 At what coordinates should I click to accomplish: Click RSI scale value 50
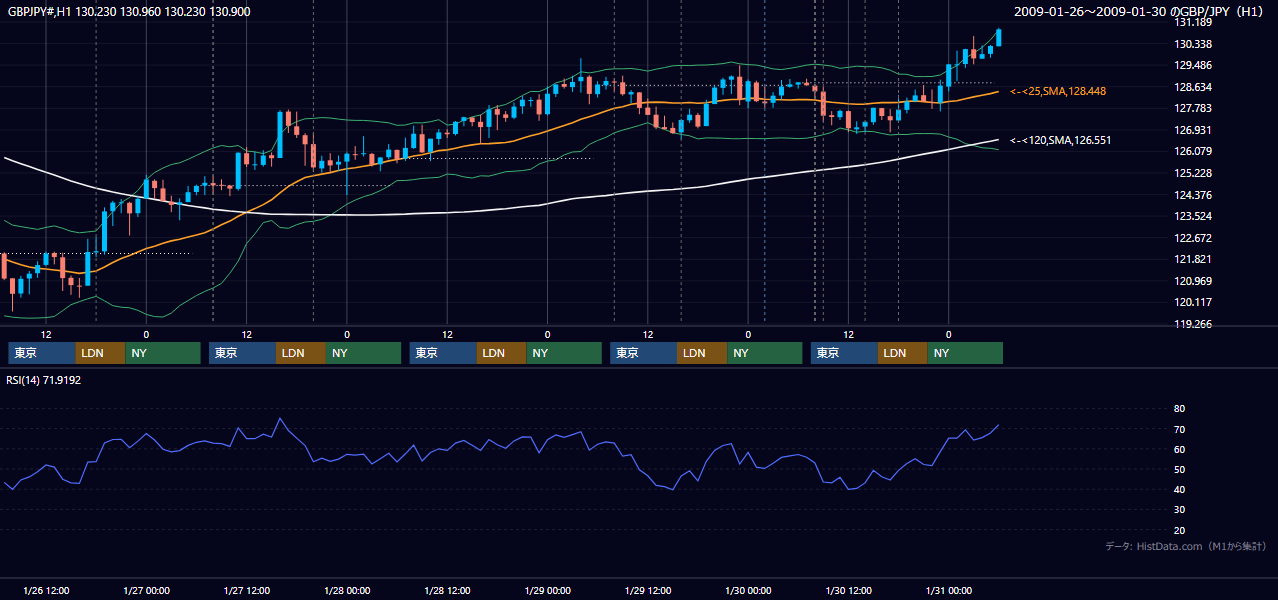click(x=1179, y=469)
